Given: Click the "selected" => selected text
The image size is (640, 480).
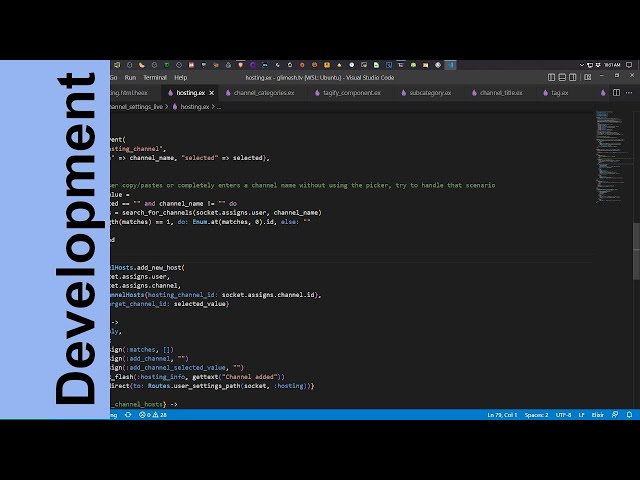Looking at the screenshot, I should tap(222, 158).
